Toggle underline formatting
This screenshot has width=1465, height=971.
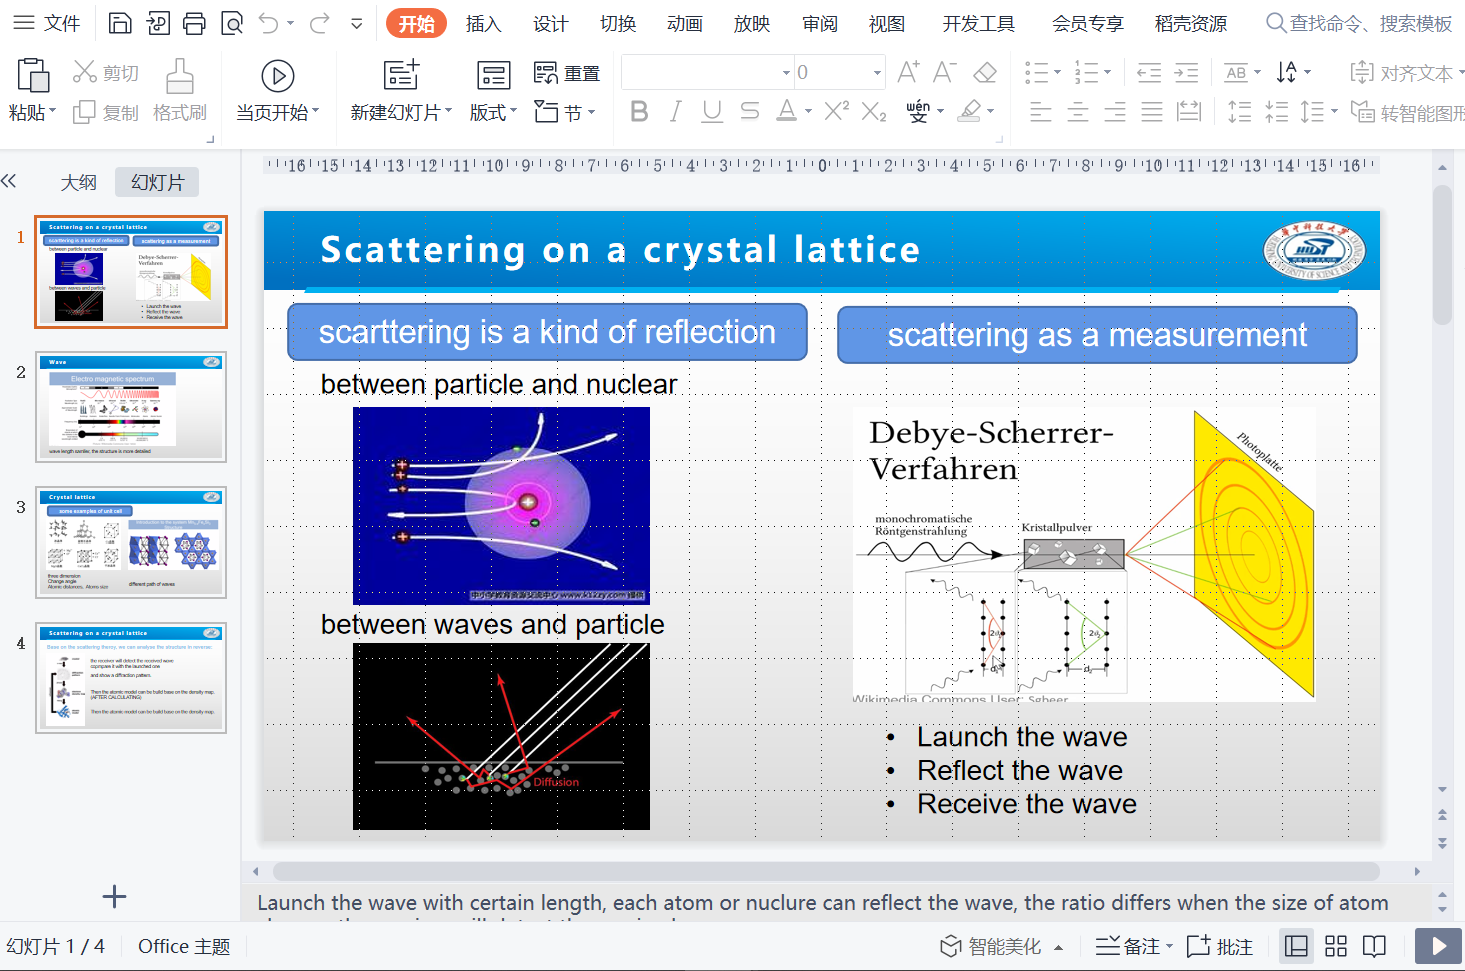[x=712, y=112]
